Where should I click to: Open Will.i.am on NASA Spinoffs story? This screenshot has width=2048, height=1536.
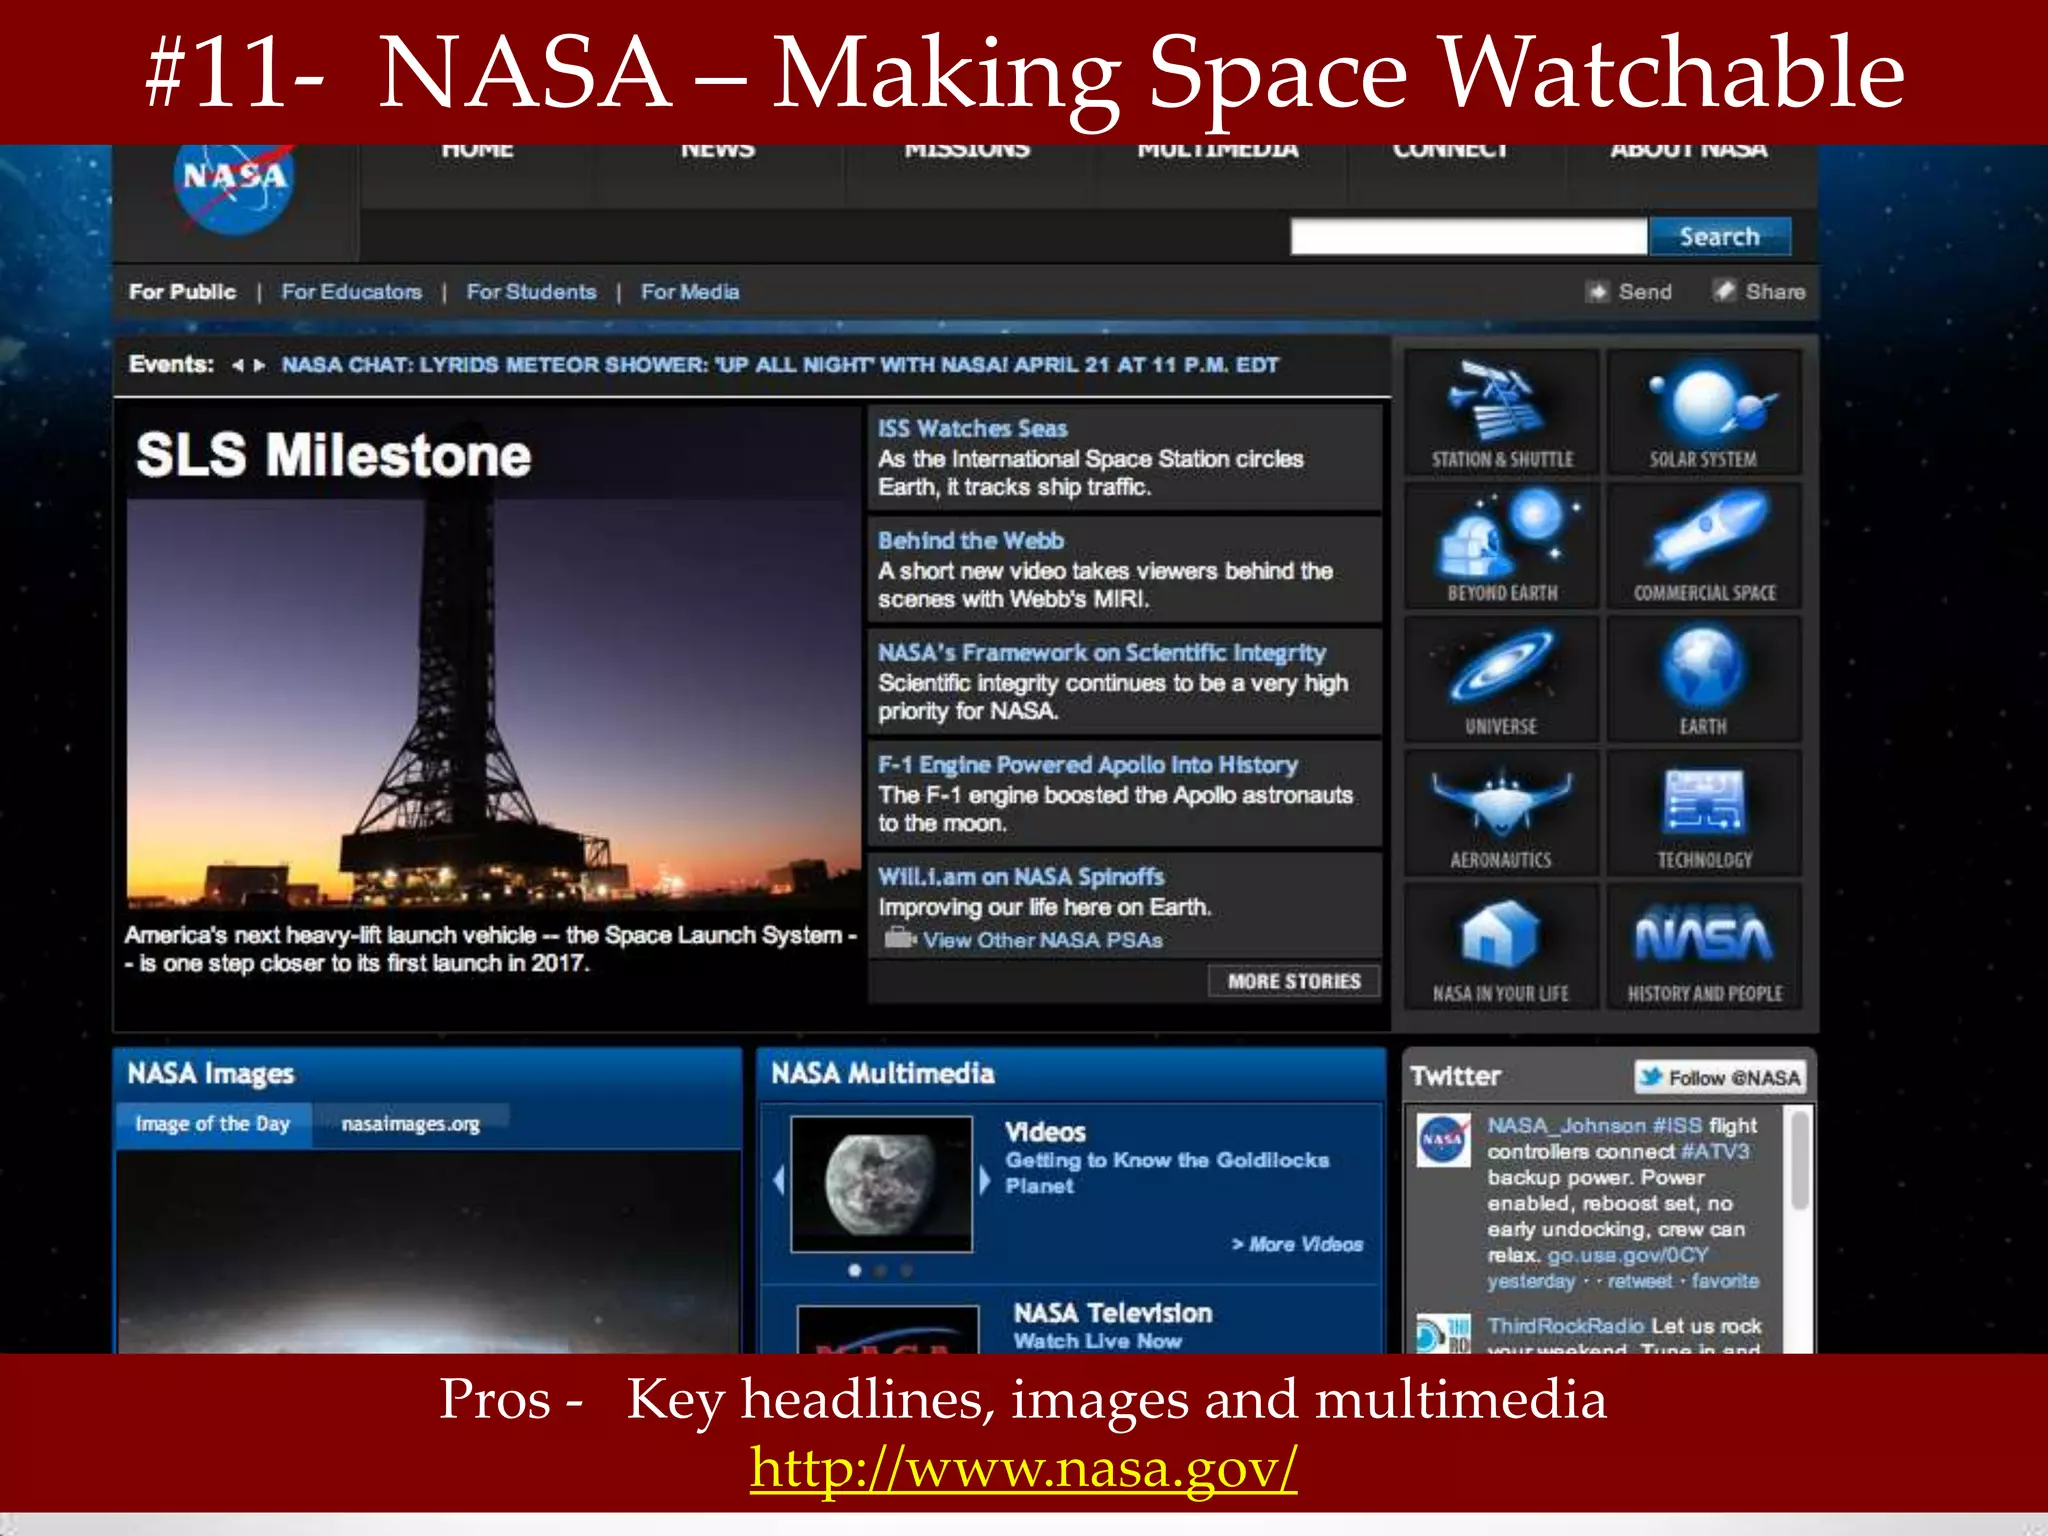click(x=1021, y=877)
